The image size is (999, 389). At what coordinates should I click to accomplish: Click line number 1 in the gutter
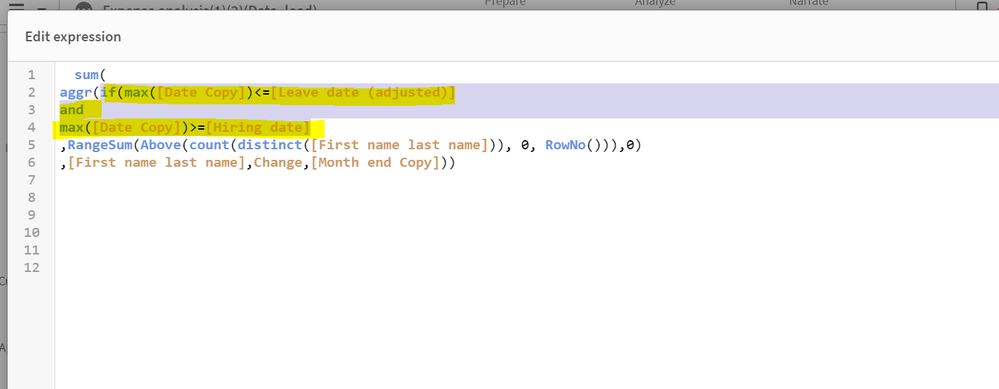point(32,75)
